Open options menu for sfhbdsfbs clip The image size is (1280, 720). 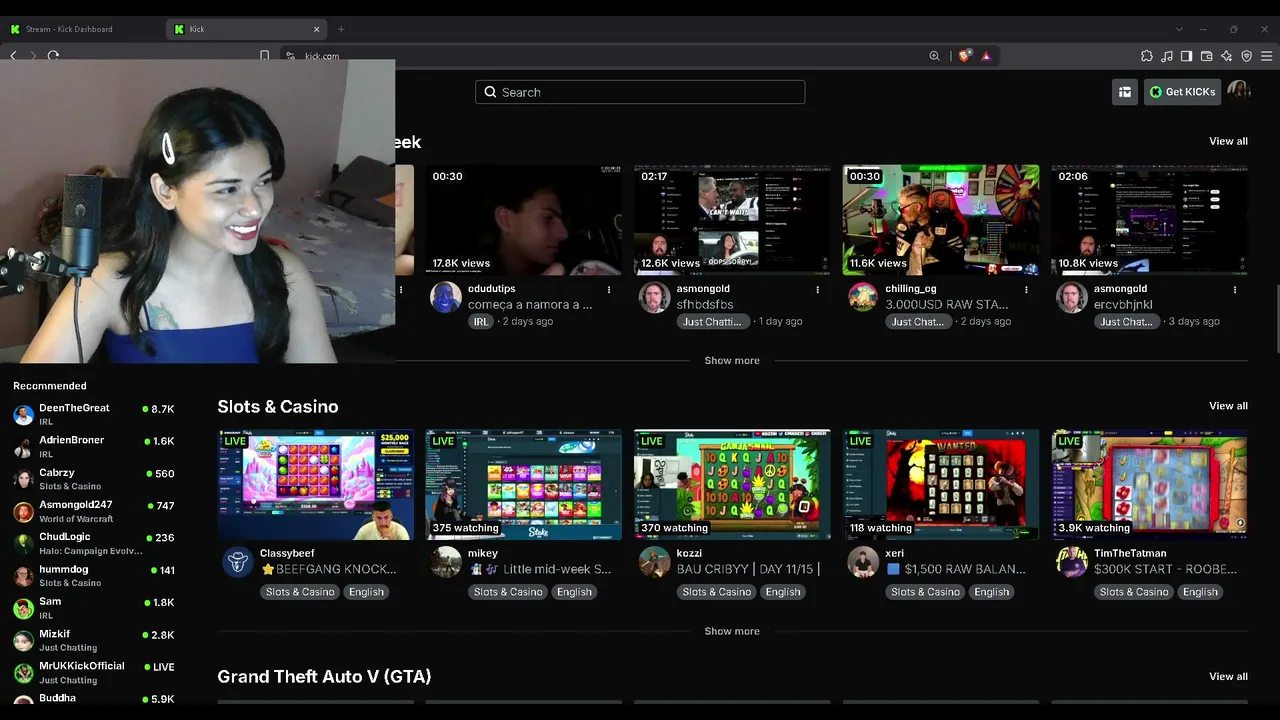pos(817,290)
